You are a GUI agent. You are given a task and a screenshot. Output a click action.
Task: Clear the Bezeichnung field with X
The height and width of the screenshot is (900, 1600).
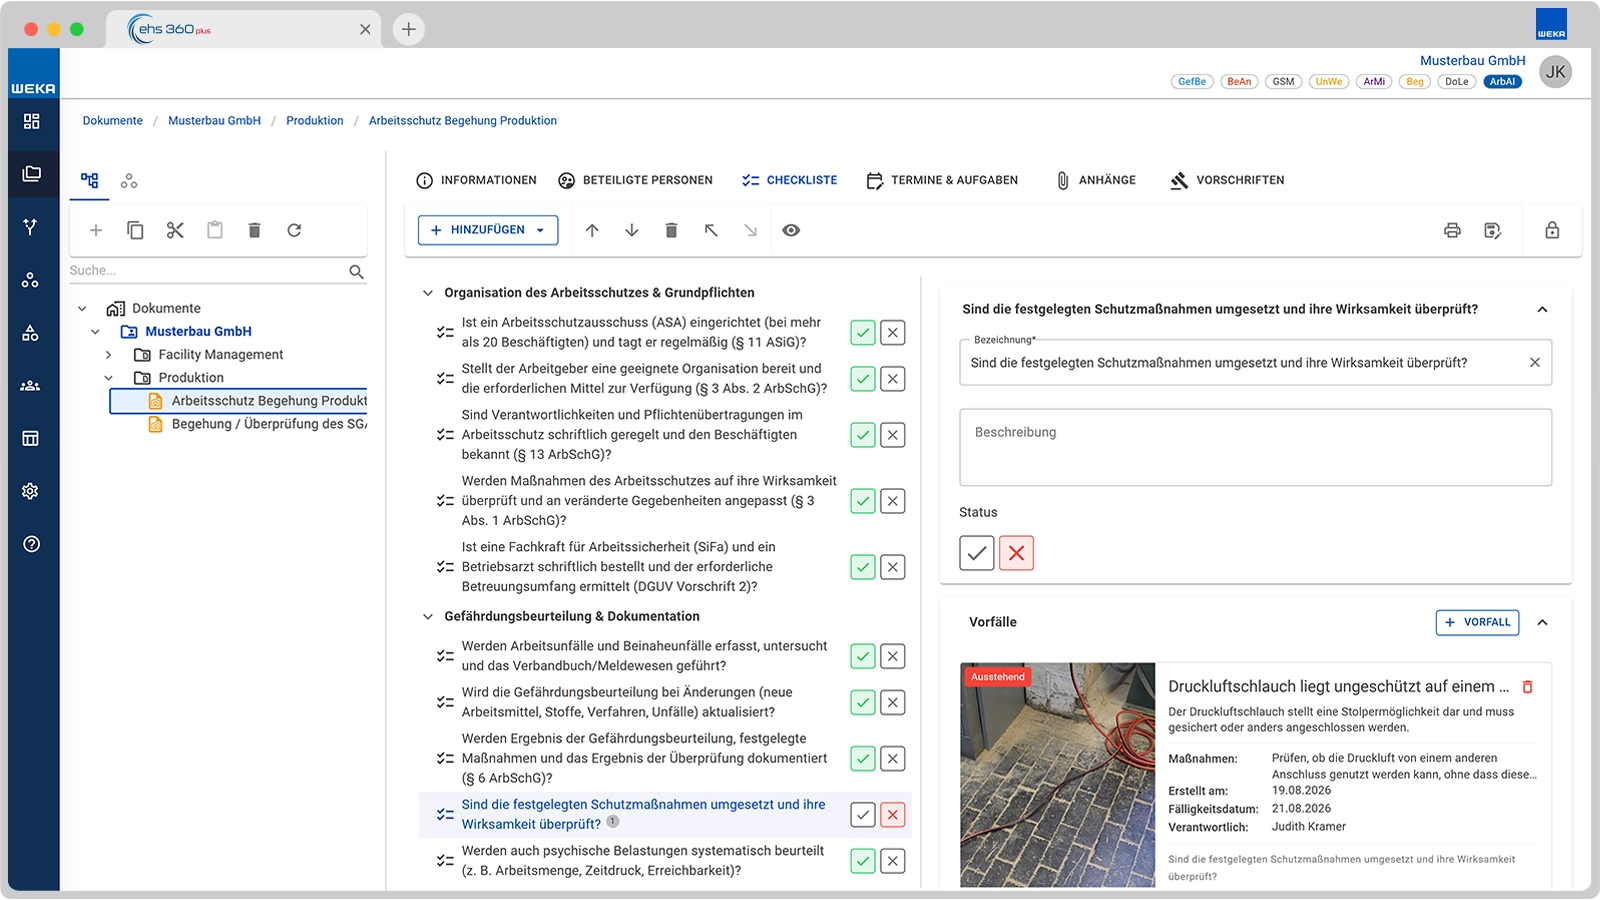(1534, 363)
